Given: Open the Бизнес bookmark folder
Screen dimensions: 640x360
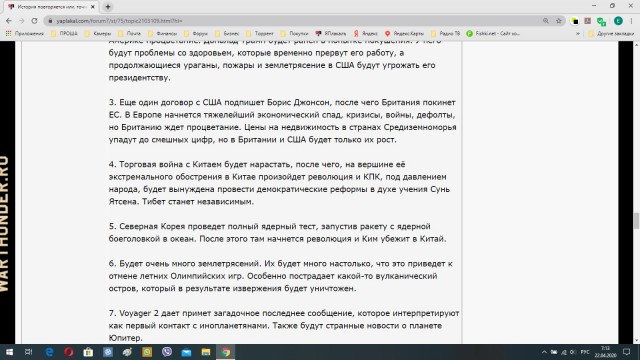Looking at the screenshot, I should coord(227,33).
